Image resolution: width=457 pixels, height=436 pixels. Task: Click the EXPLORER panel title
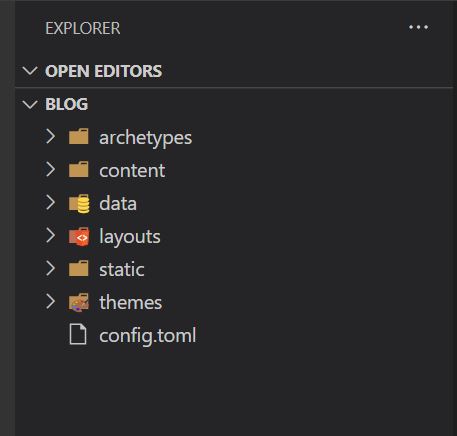(83, 28)
